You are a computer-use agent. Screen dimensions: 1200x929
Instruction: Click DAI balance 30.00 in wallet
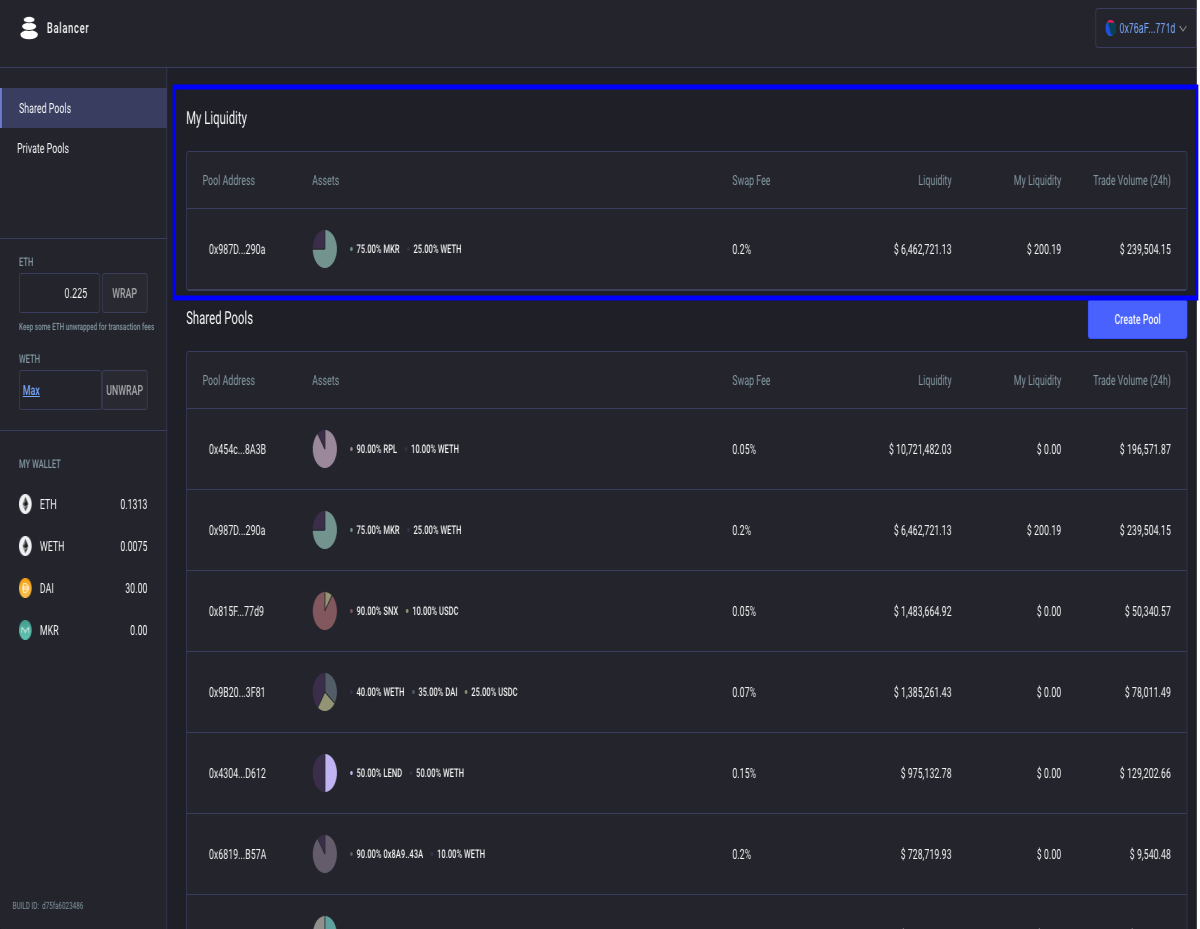pos(136,589)
